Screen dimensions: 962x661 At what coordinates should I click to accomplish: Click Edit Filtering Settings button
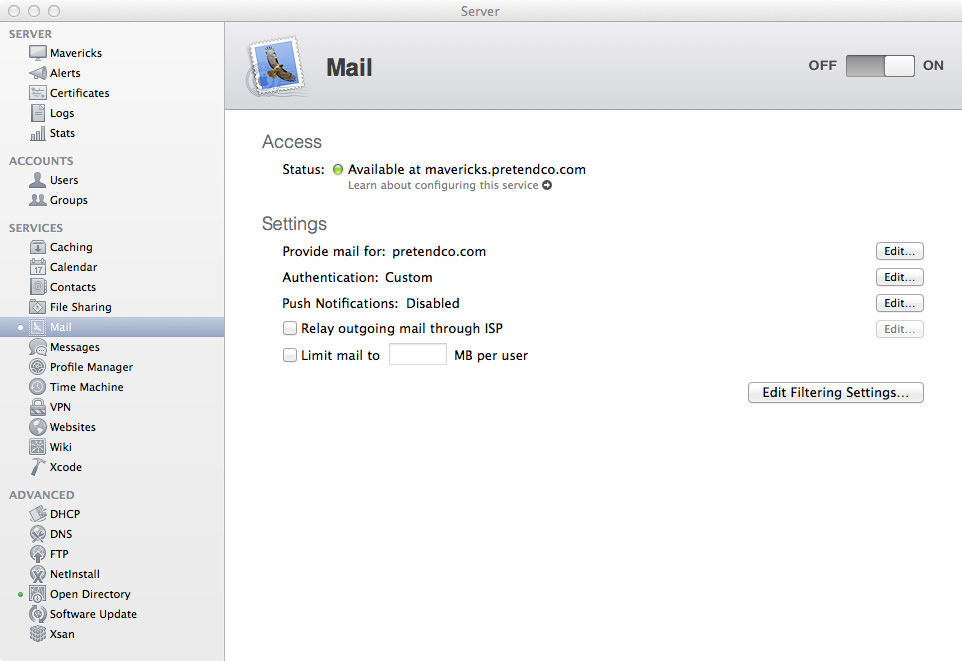coord(836,393)
